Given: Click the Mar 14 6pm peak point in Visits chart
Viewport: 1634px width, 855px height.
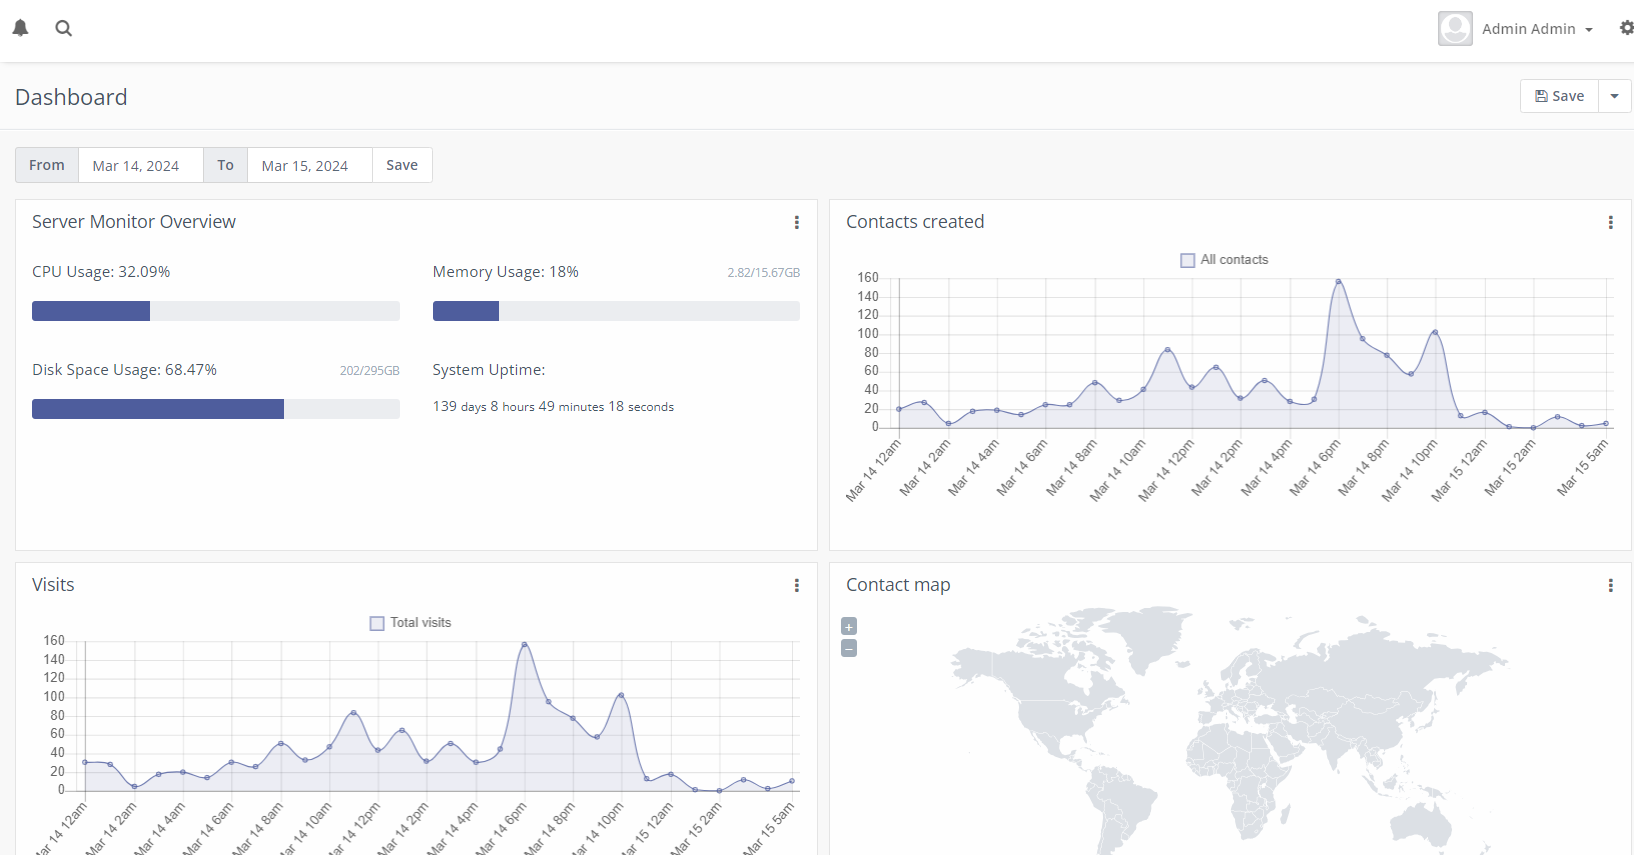Looking at the screenshot, I should click(x=524, y=645).
